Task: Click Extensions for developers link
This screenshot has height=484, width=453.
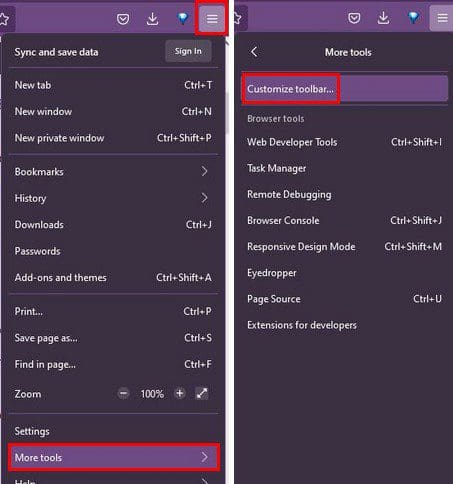Action: [x=345, y=325]
